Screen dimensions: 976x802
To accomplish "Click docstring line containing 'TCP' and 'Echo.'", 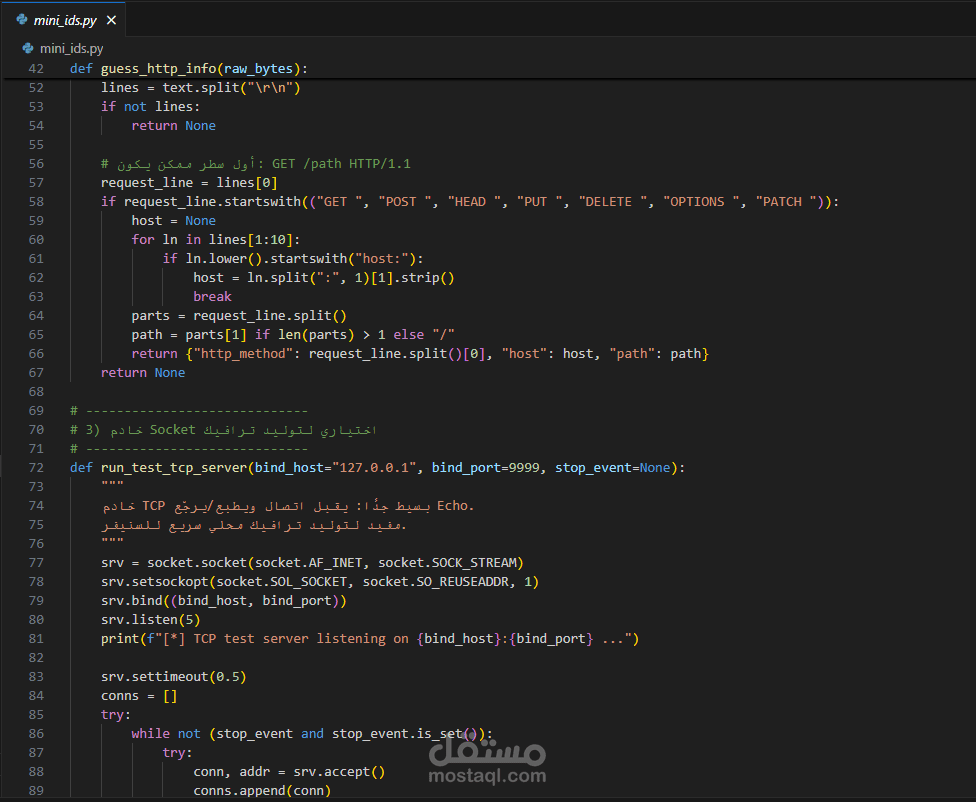I will (288, 506).
